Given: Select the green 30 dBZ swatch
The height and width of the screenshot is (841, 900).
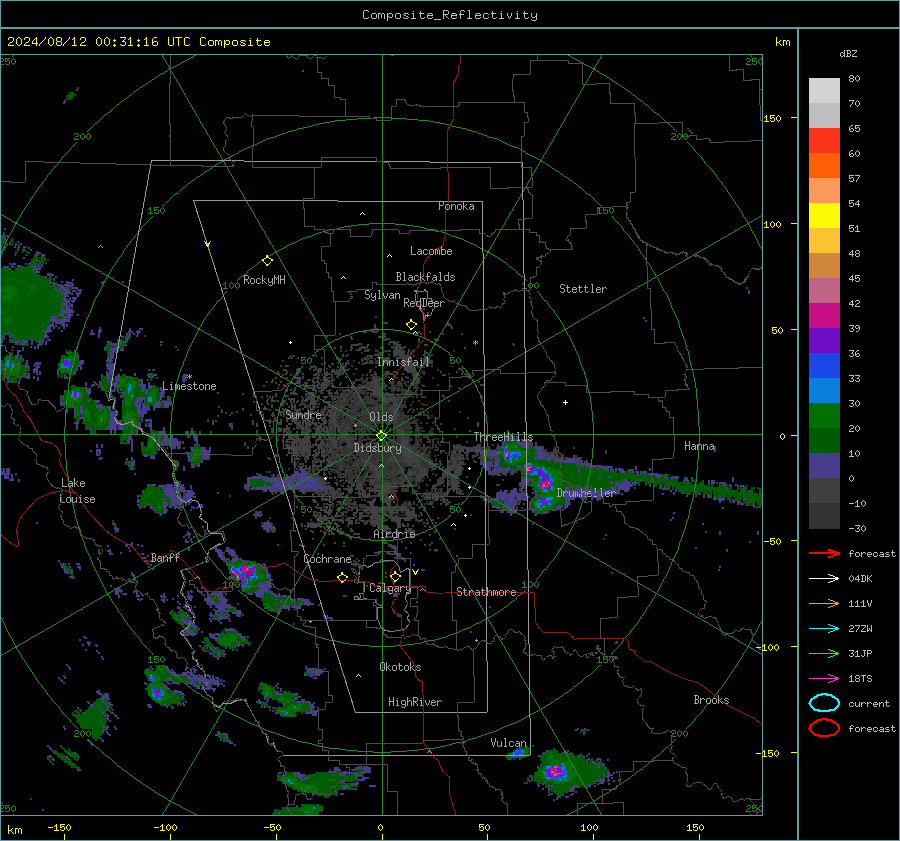Looking at the screenshot, I should tap(824, 416).
